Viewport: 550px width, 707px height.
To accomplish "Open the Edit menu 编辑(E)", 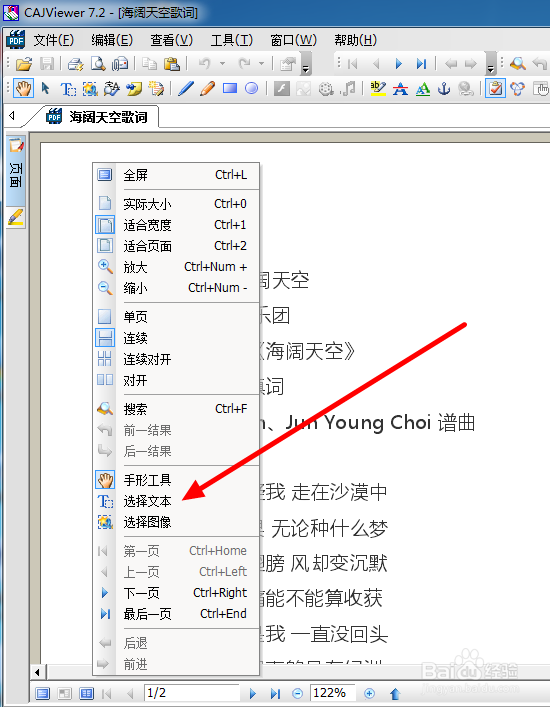I will click(112, 41).
